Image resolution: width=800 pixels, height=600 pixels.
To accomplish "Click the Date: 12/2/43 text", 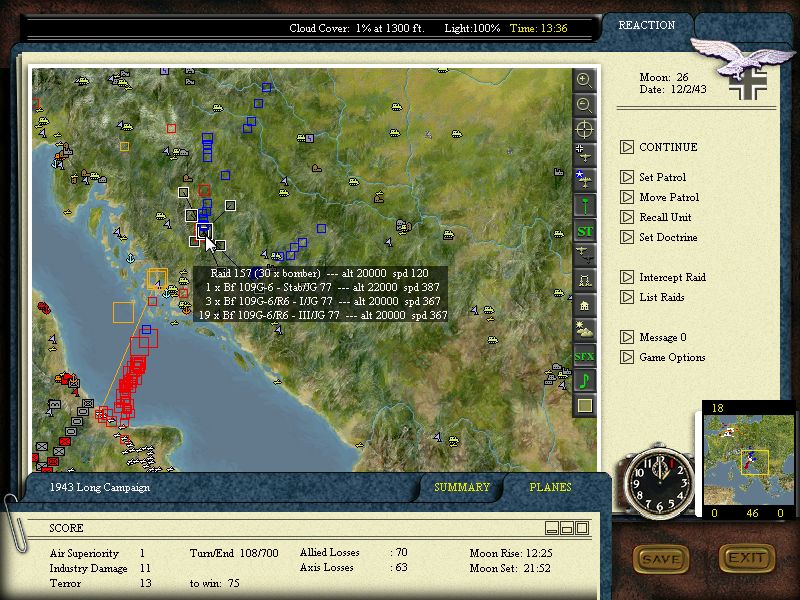I will click(x=673, y=89).
